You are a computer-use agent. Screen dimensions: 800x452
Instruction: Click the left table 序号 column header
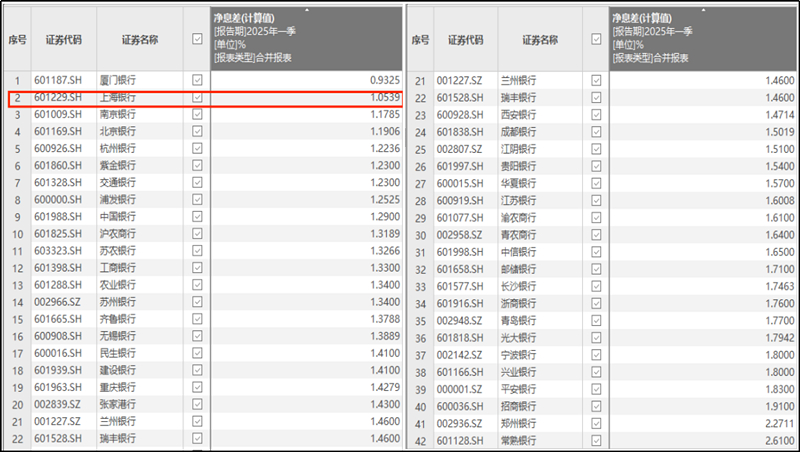tap(17, 40)
